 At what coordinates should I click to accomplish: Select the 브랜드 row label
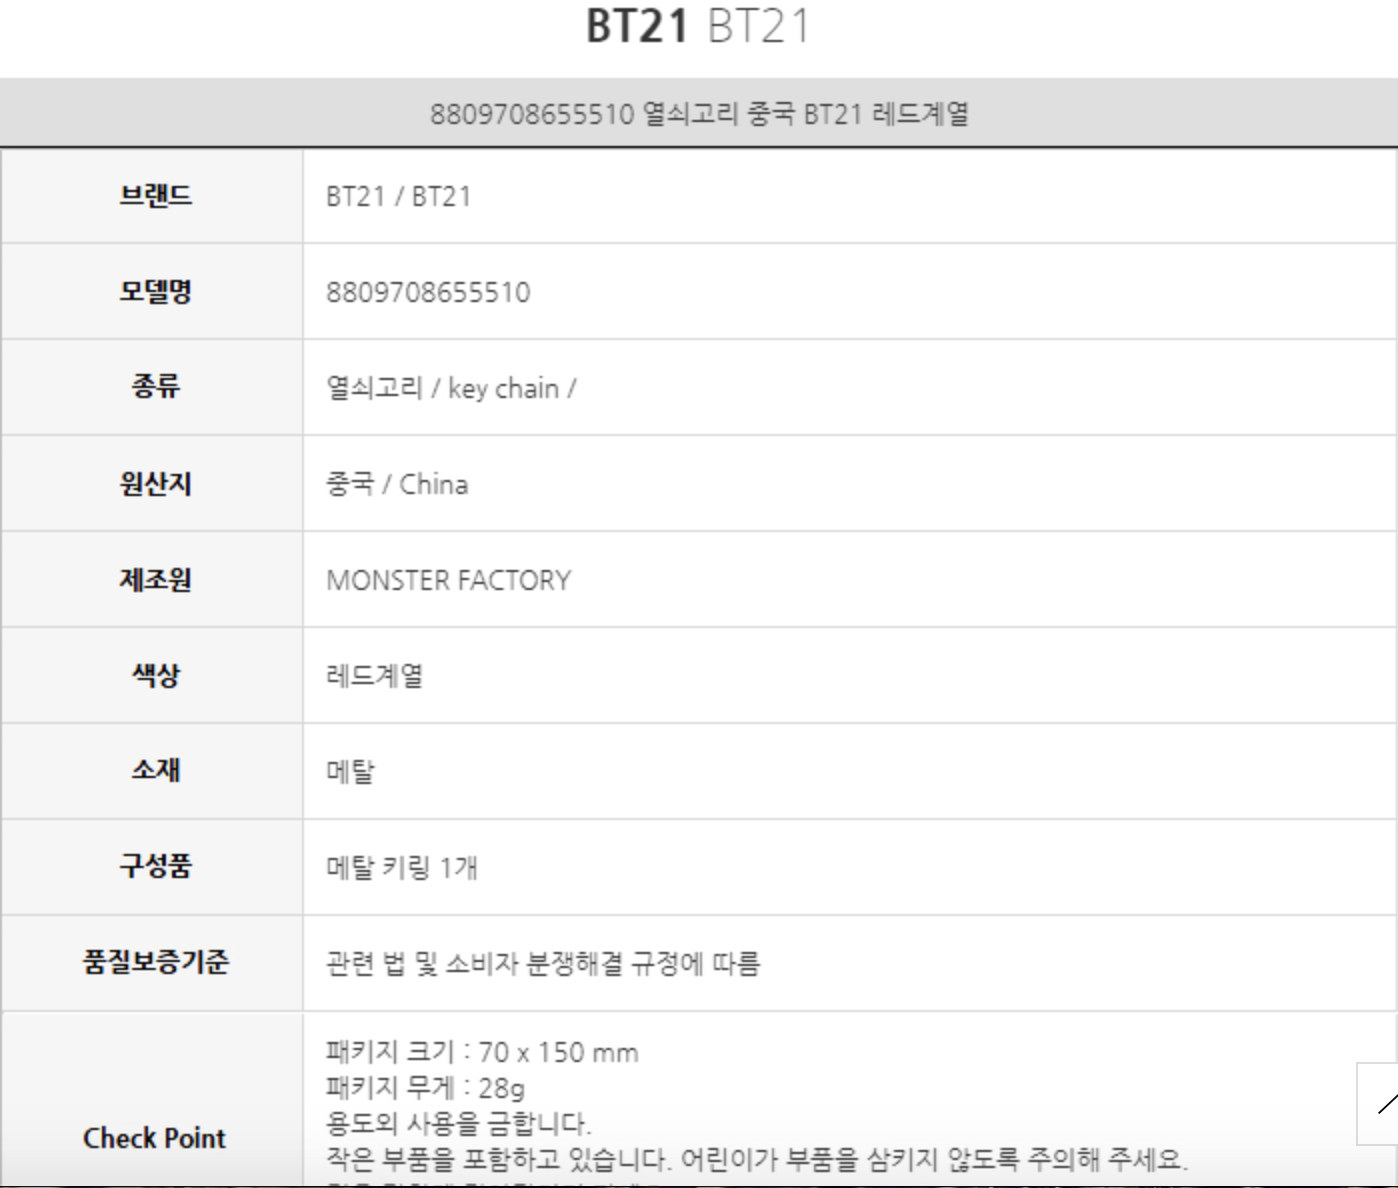coord(155,195)
